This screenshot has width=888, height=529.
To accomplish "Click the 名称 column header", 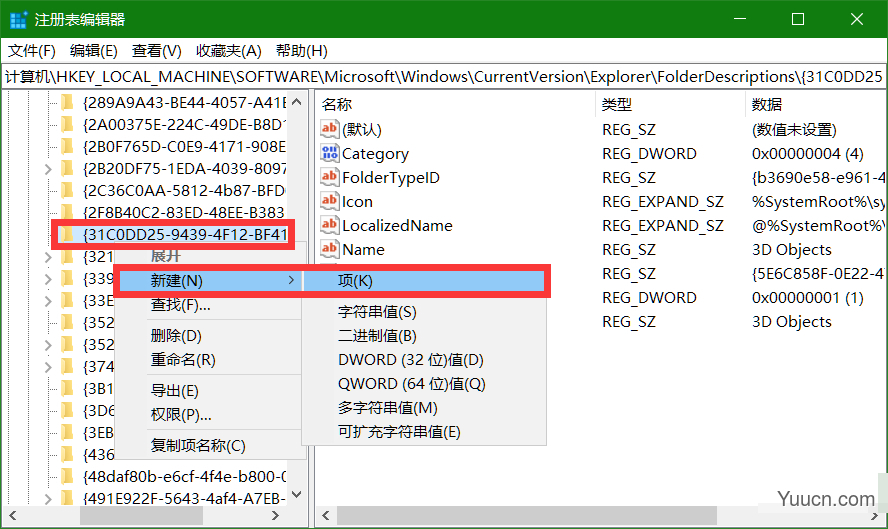I will point(338,104).
